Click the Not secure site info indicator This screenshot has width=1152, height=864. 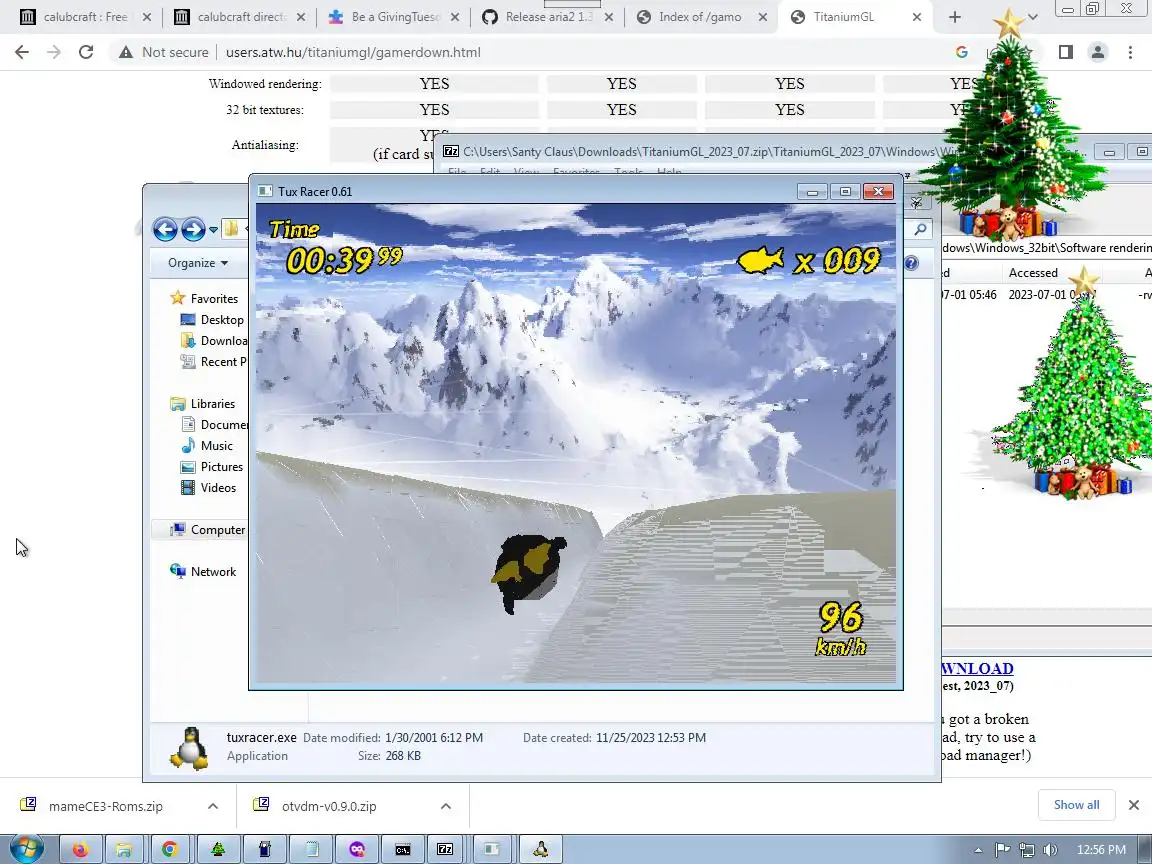(x=163, y=52)
